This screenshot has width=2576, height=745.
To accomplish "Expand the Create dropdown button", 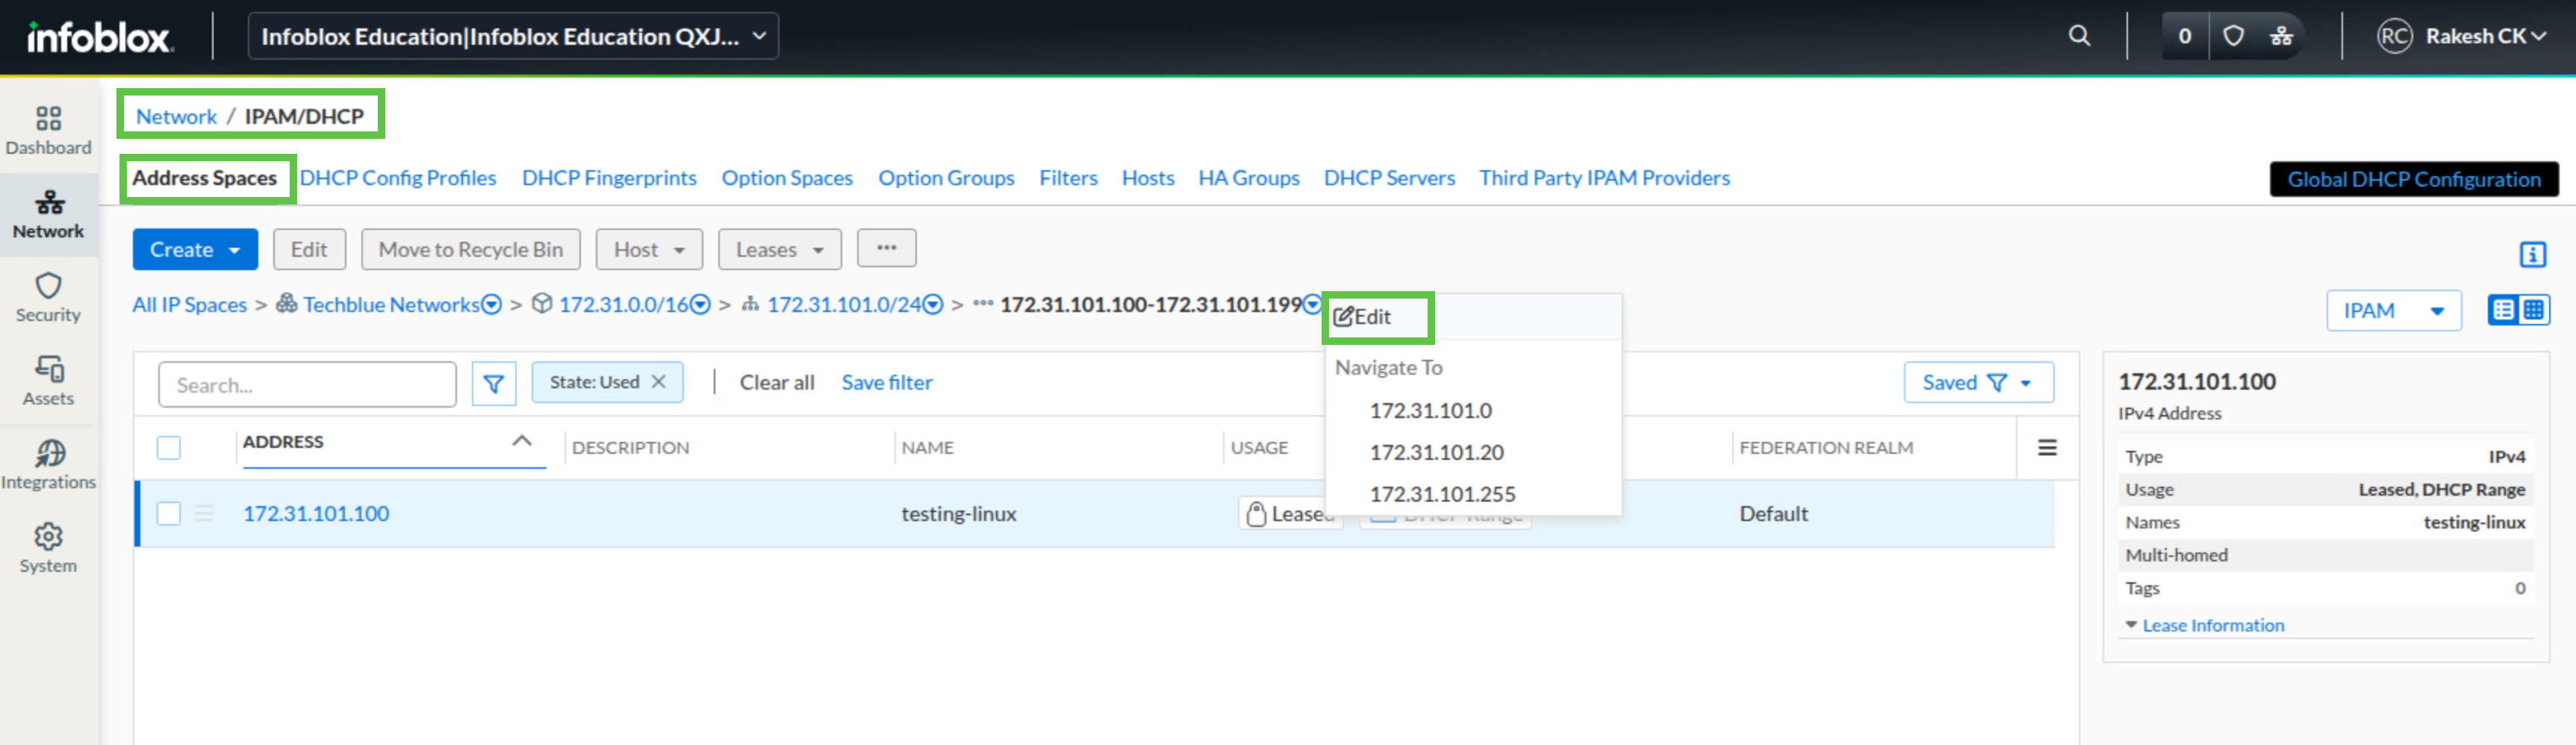I will tap(195, 249).
